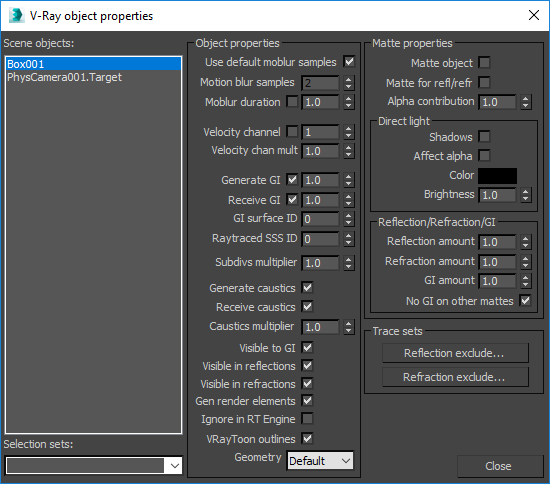
Task: Click the Raytraced SSS ID field
Action: 320,239
